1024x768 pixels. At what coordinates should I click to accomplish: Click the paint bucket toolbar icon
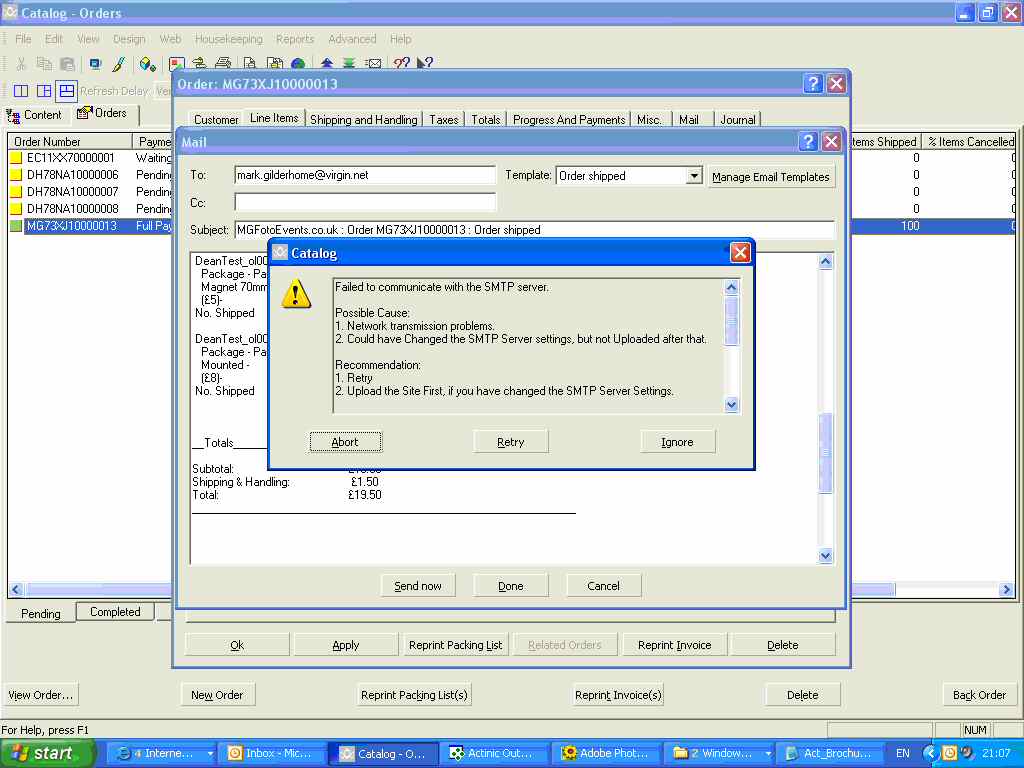tap(147, 64)
